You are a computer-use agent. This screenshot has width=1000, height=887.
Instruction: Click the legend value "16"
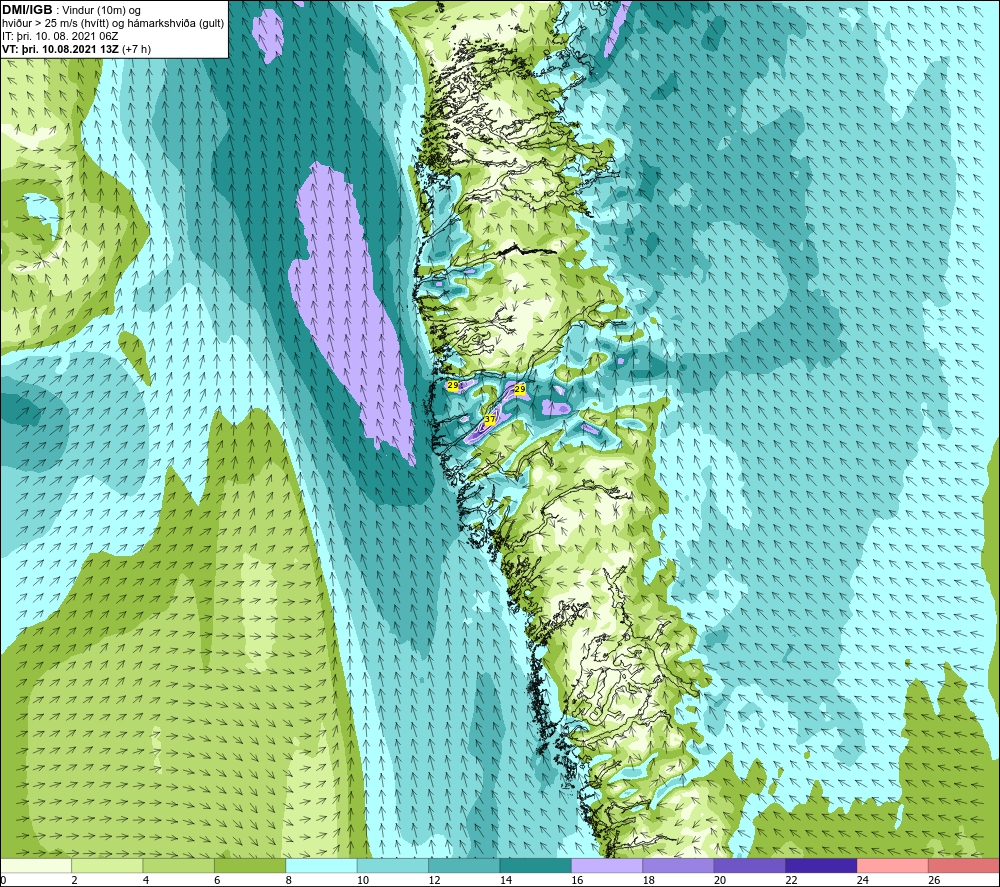(577, 880)
